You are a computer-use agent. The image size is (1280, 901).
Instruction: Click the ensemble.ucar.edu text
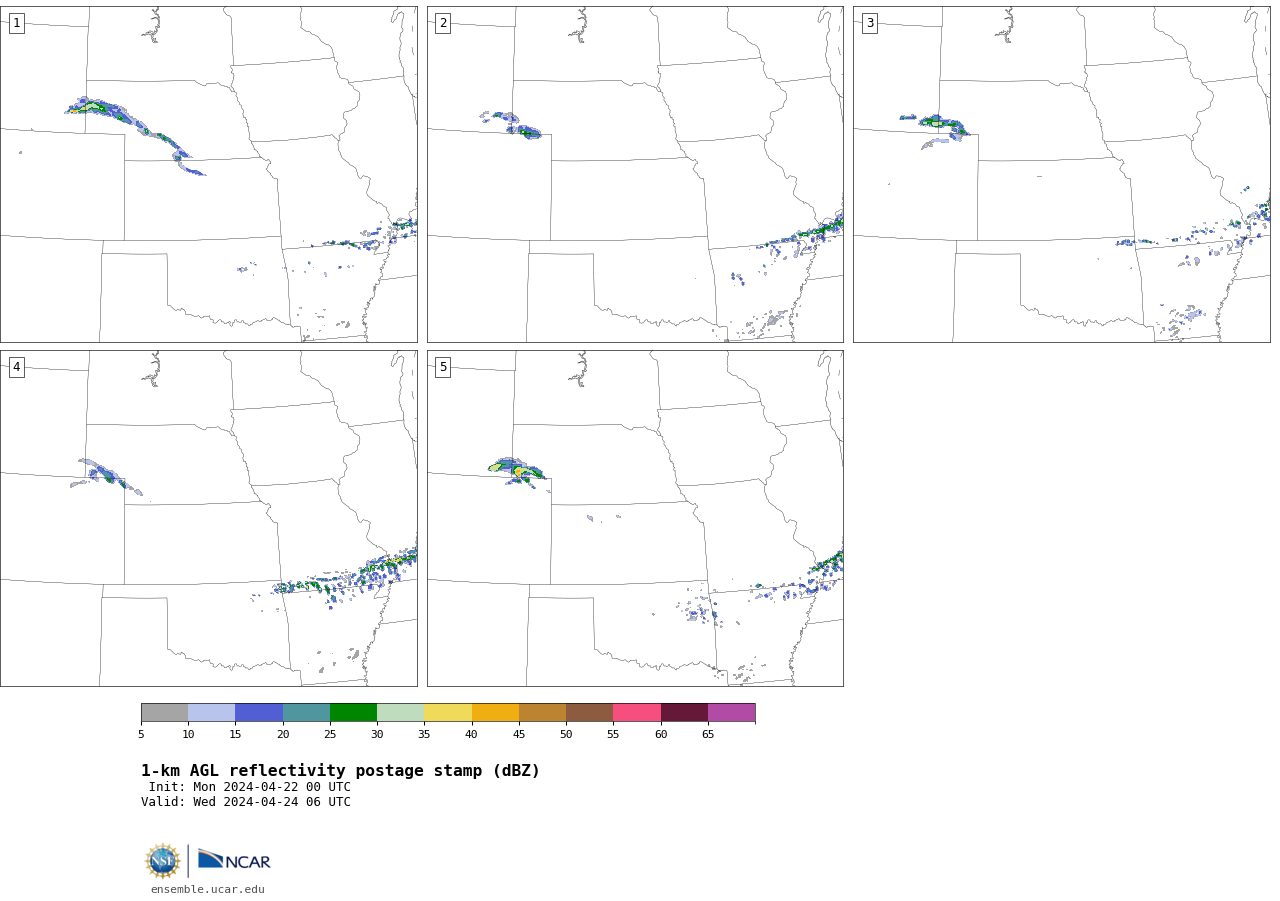[x=208, y=889]
